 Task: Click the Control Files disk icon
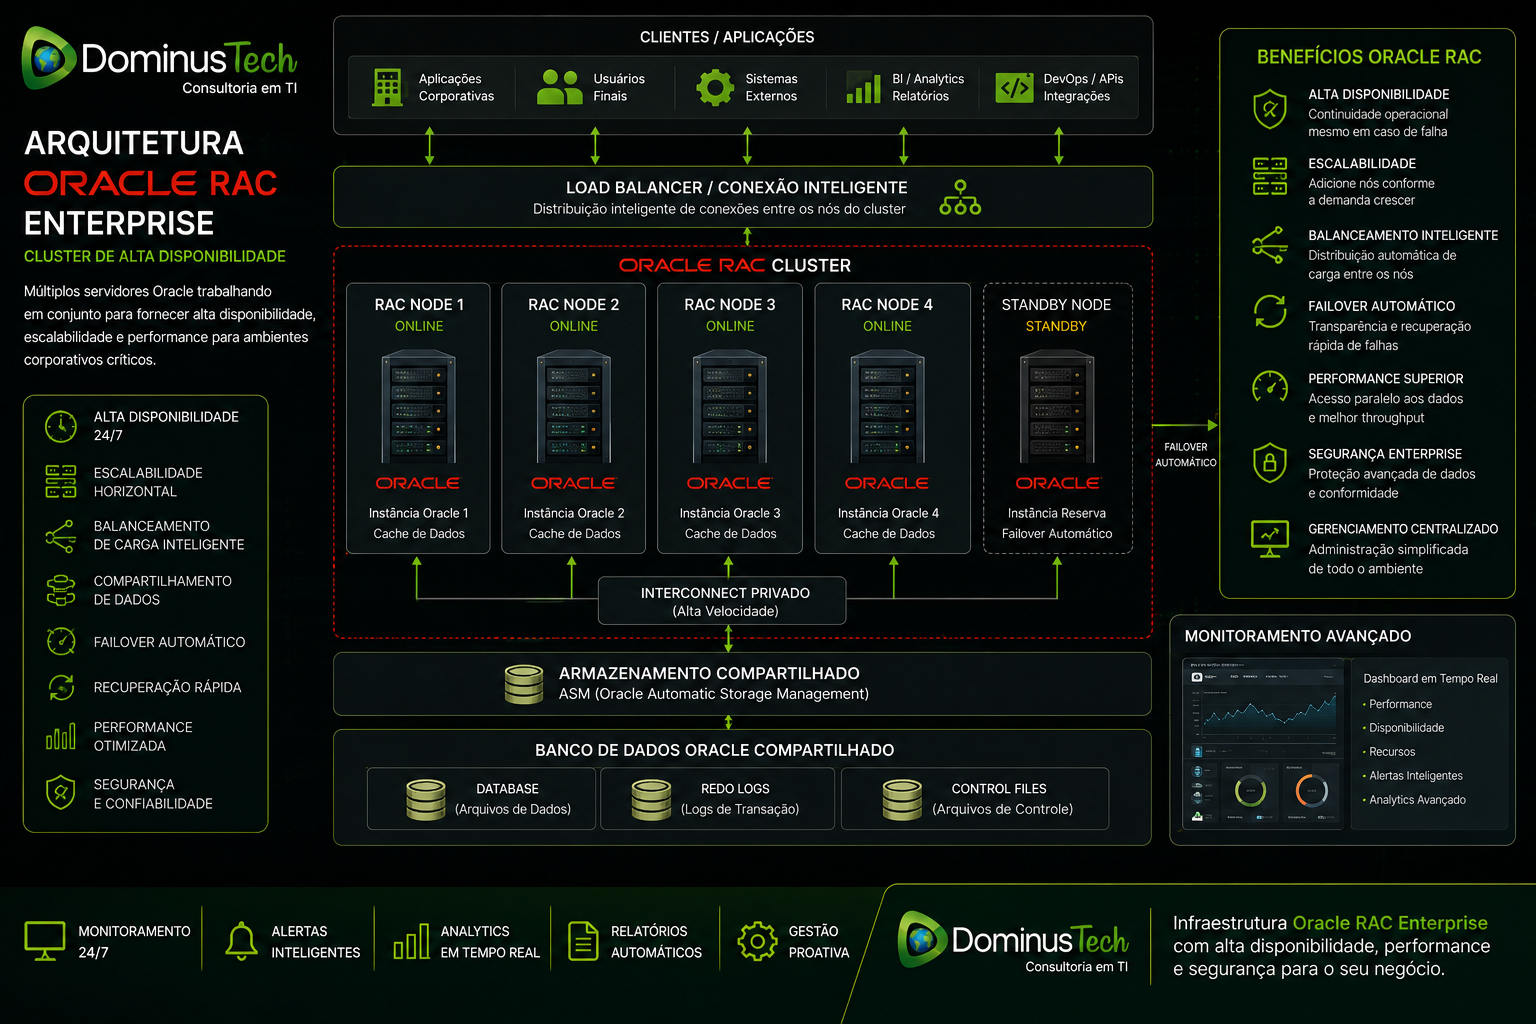902,800
